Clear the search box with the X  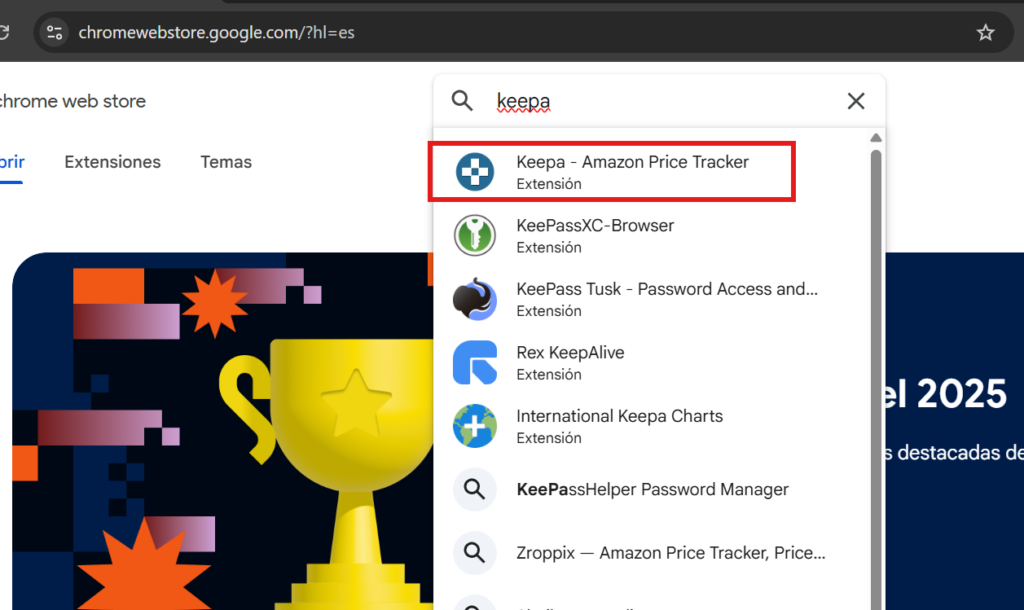point(856,101)
